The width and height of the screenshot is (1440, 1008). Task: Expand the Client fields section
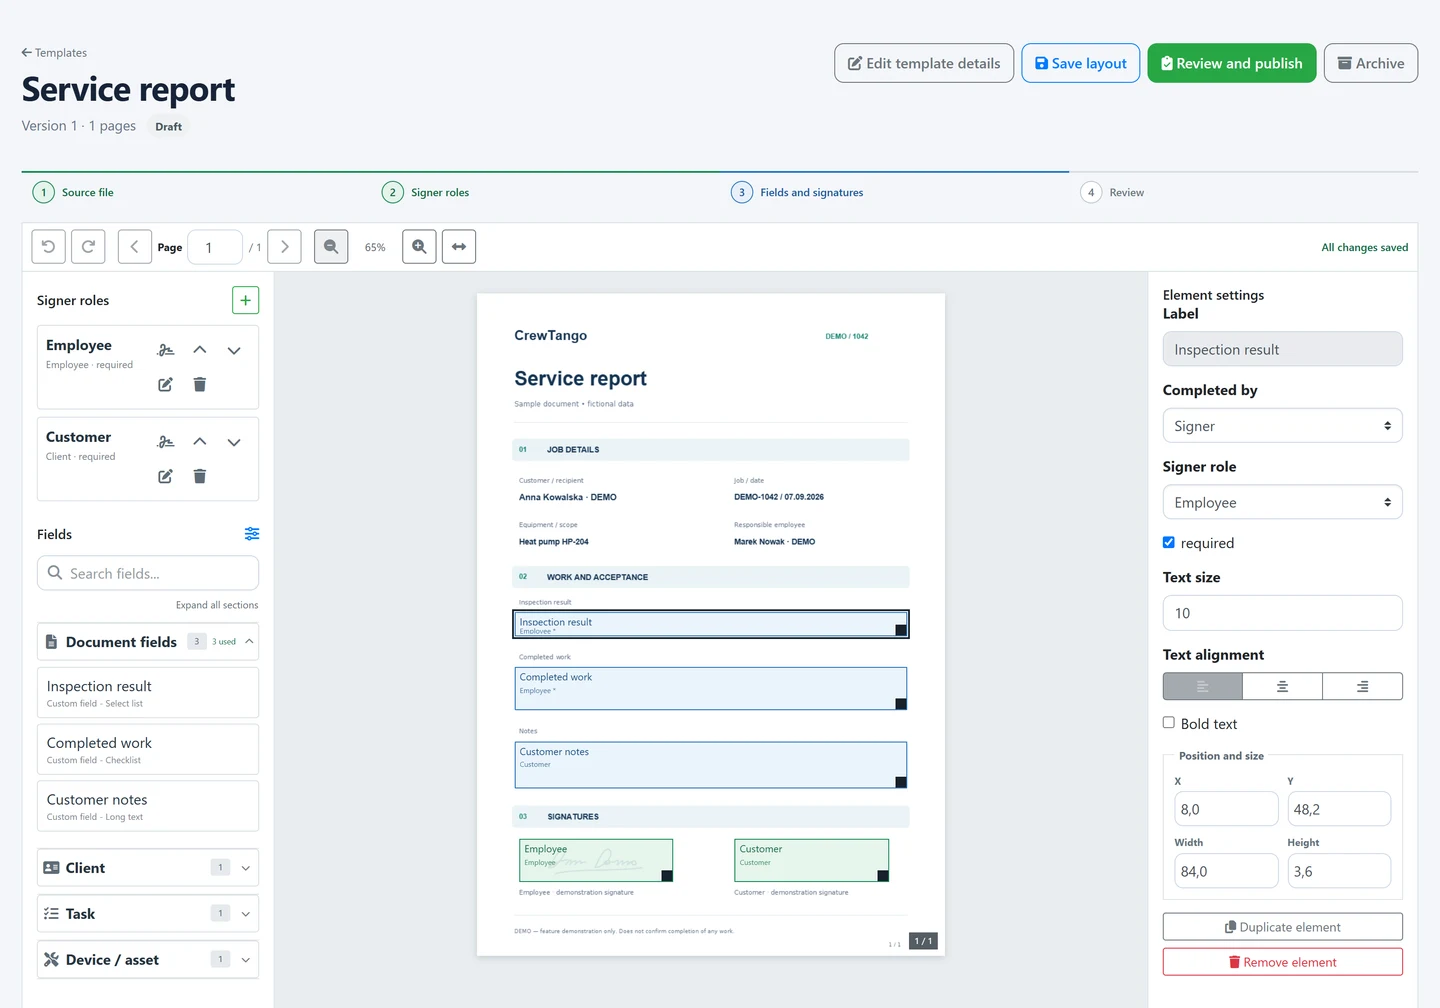pos(148,868)
